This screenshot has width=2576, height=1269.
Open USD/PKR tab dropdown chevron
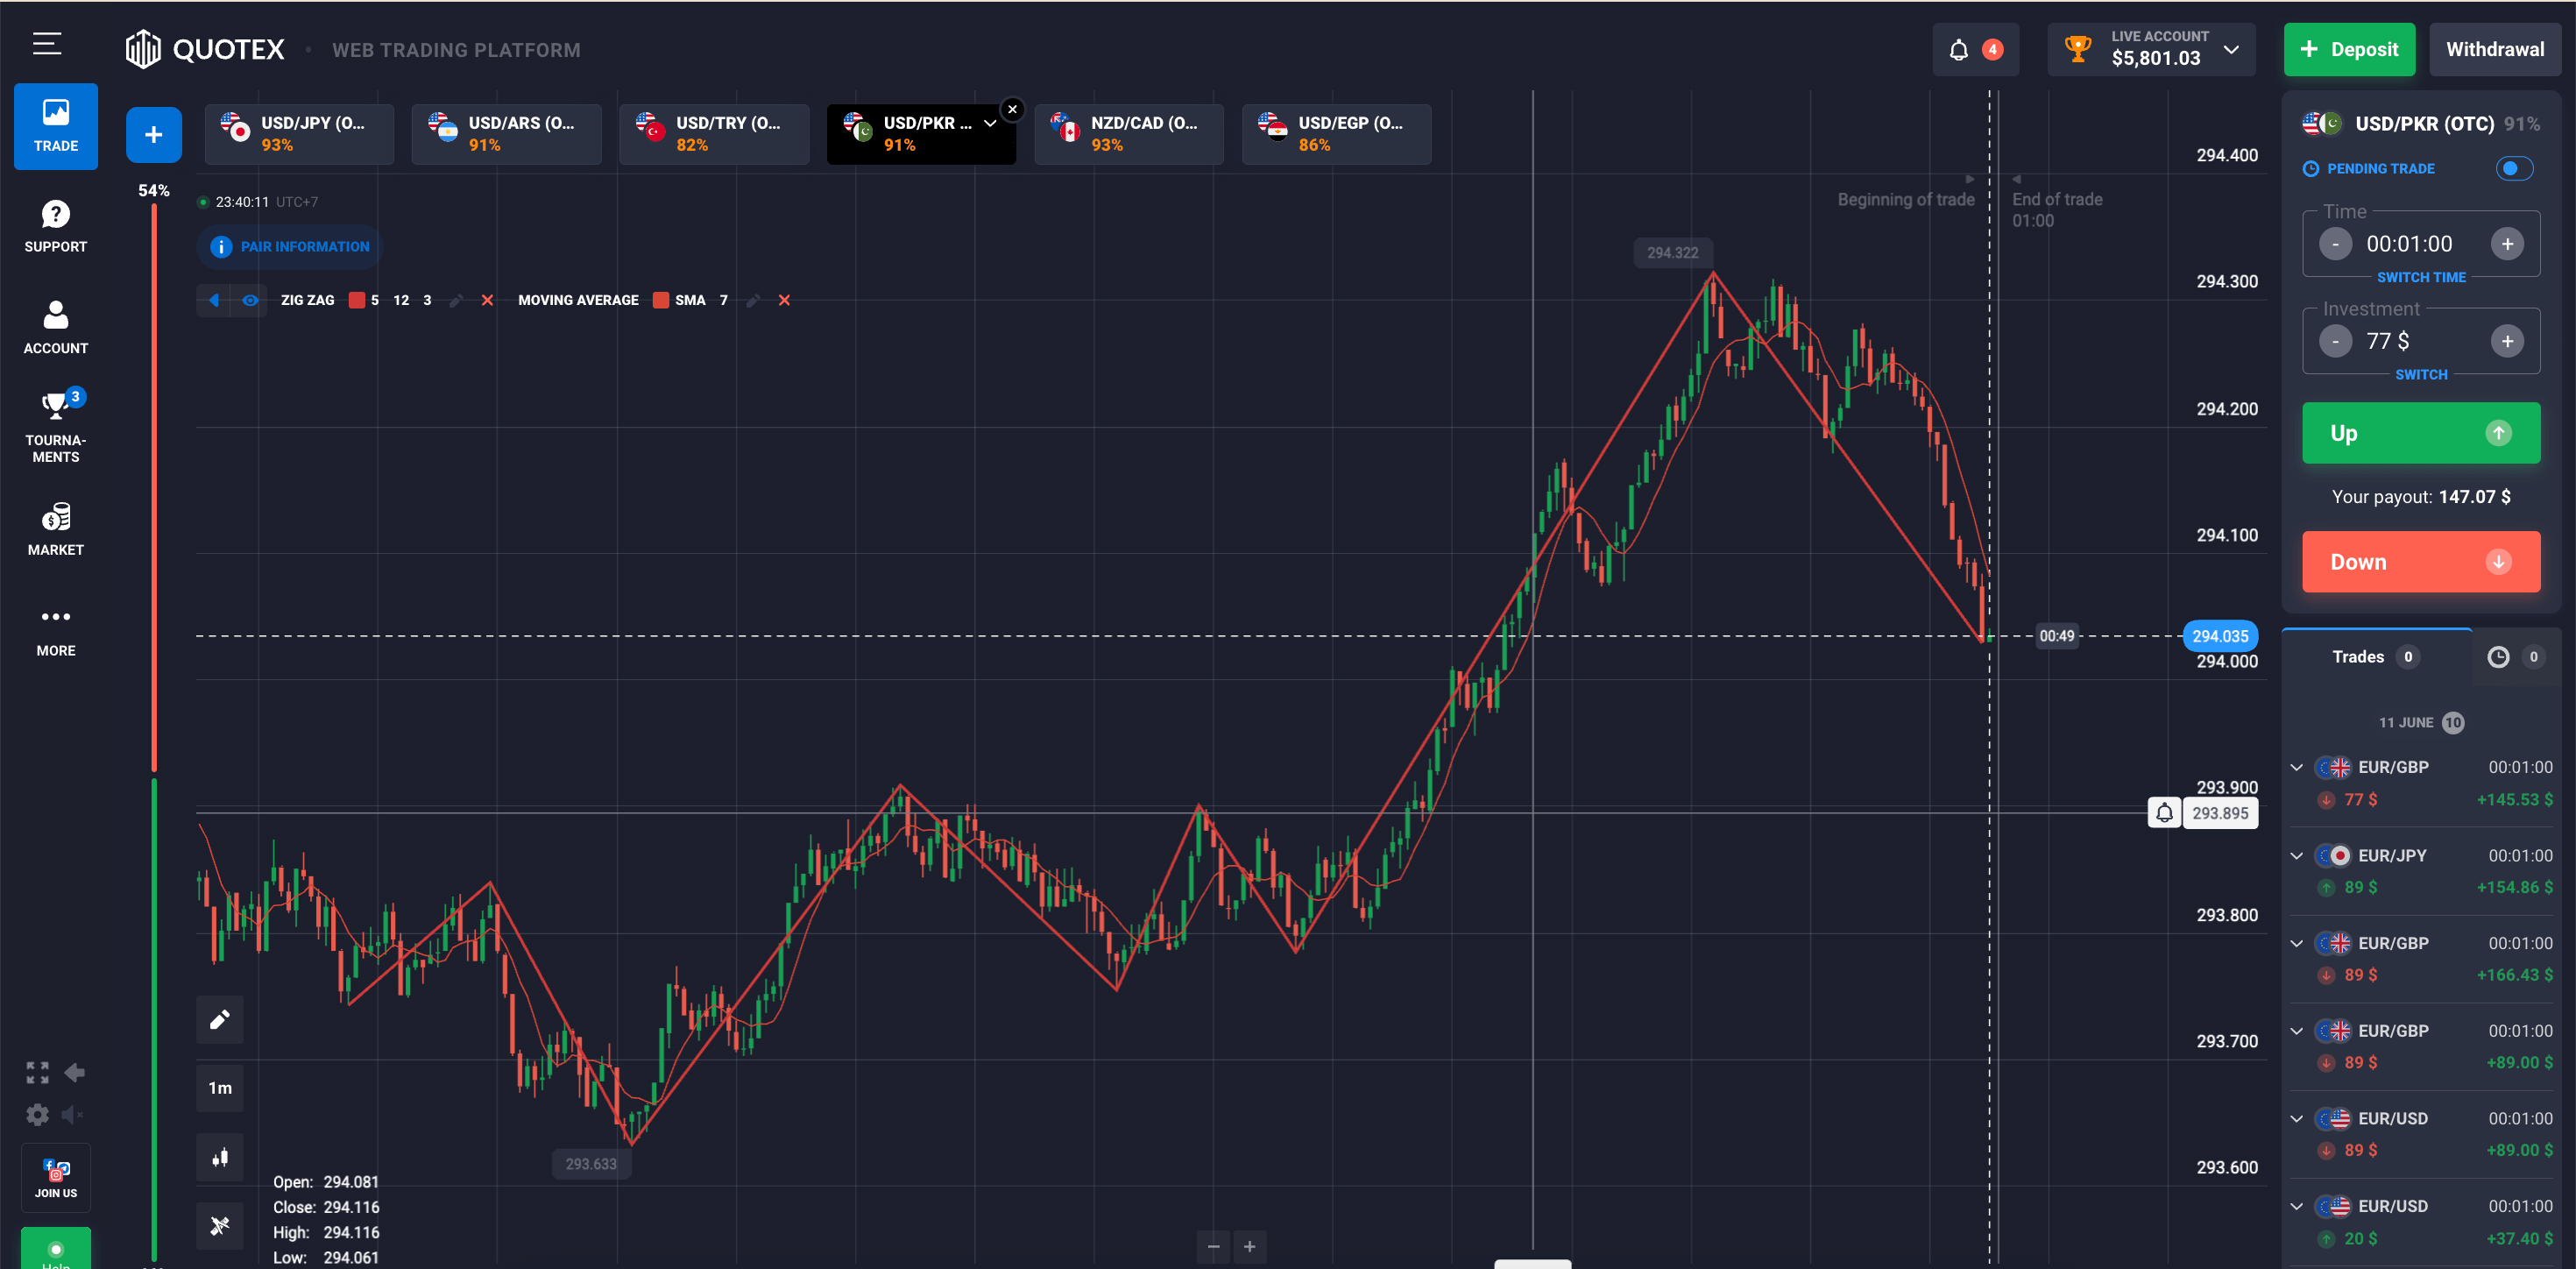990,124
